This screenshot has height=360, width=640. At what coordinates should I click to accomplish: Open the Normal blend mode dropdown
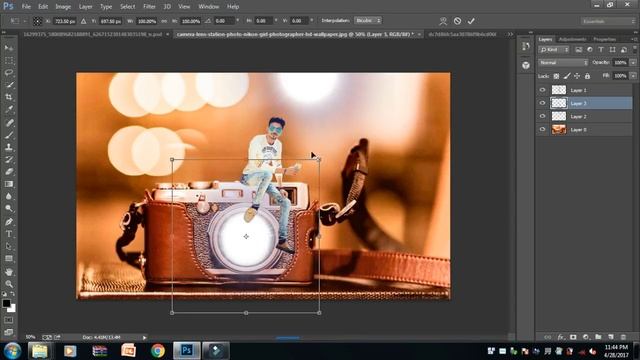pyautogui.click(x=563, y=63)
